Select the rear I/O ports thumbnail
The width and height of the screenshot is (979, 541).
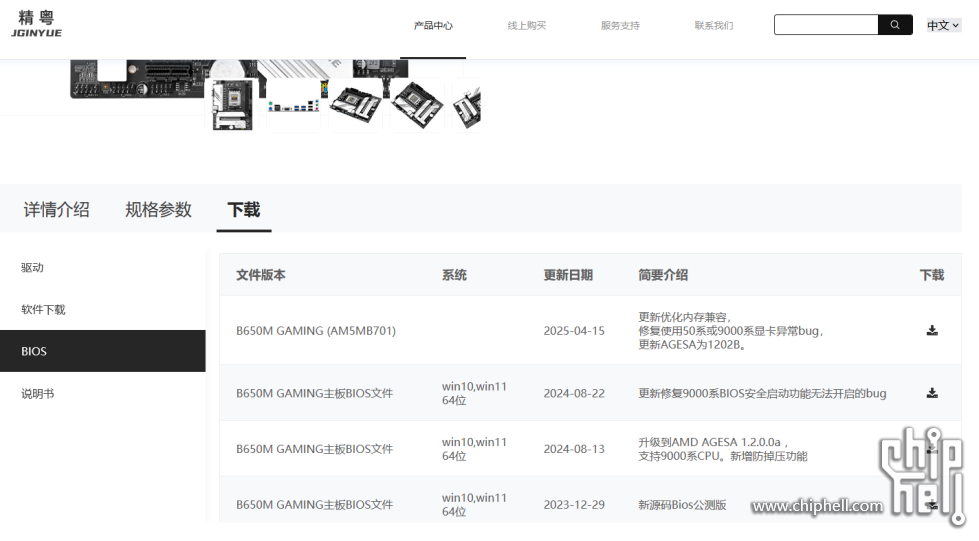click(x=293, y=104)
